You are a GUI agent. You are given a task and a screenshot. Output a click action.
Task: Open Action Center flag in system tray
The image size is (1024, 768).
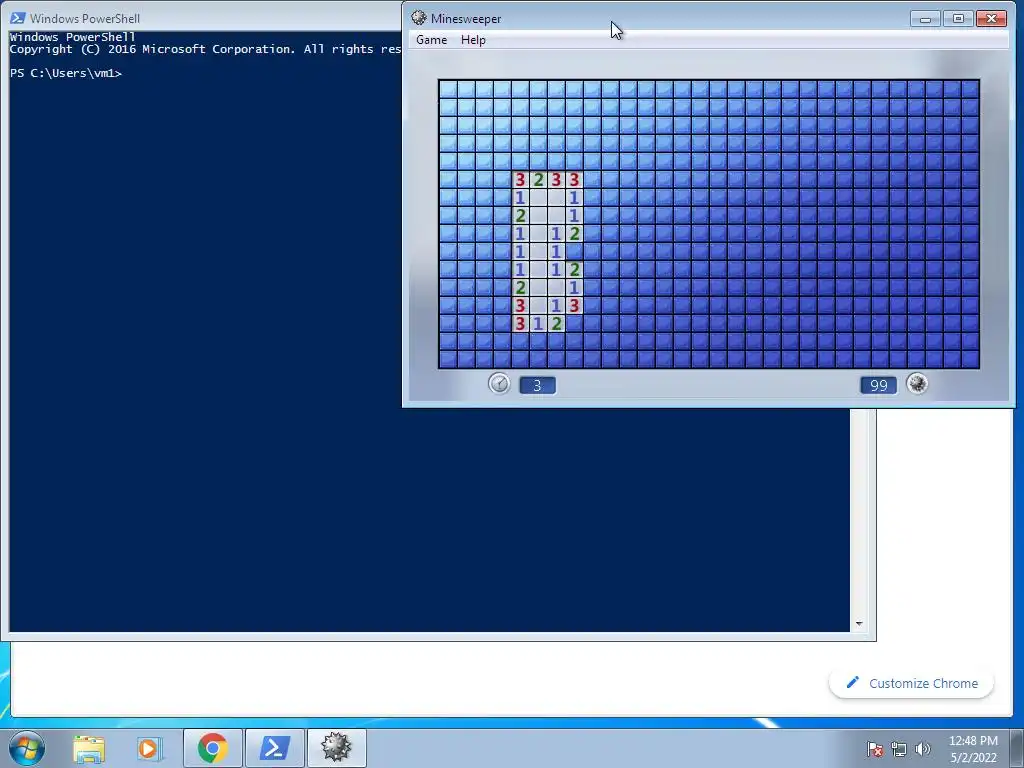(x=875, y=750)
